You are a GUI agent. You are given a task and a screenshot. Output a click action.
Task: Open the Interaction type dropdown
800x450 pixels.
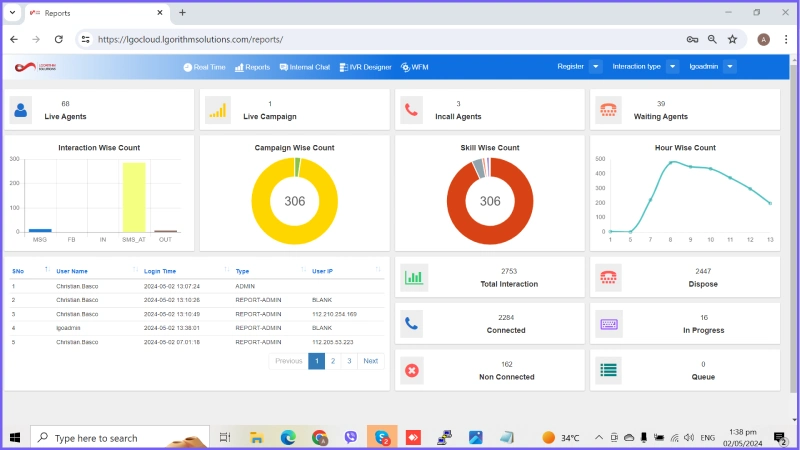pos(671,67)
